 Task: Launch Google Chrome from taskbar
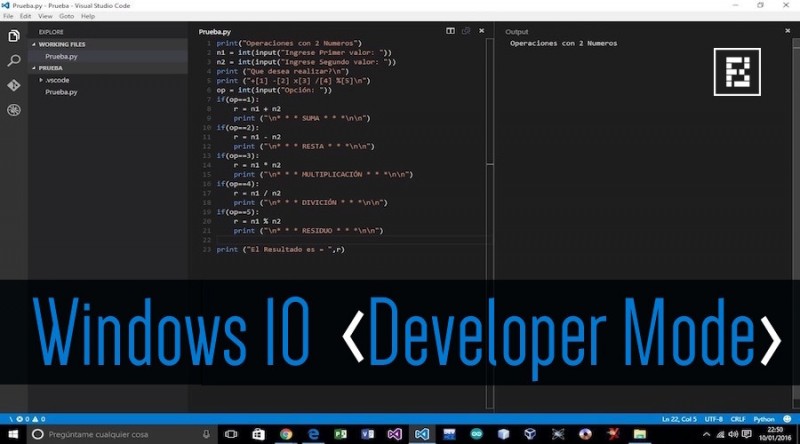[286, 434]
